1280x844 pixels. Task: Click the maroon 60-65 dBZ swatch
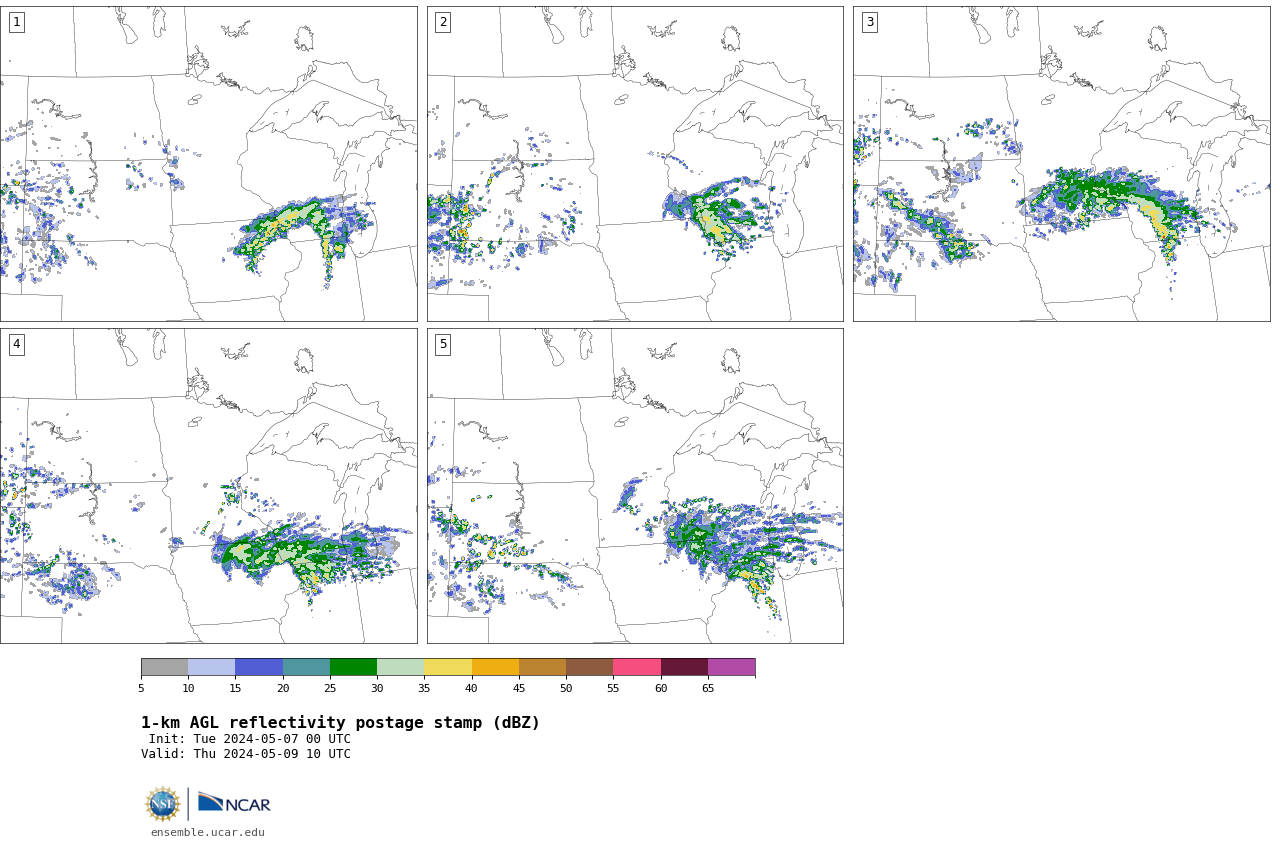tap(684, 667)
